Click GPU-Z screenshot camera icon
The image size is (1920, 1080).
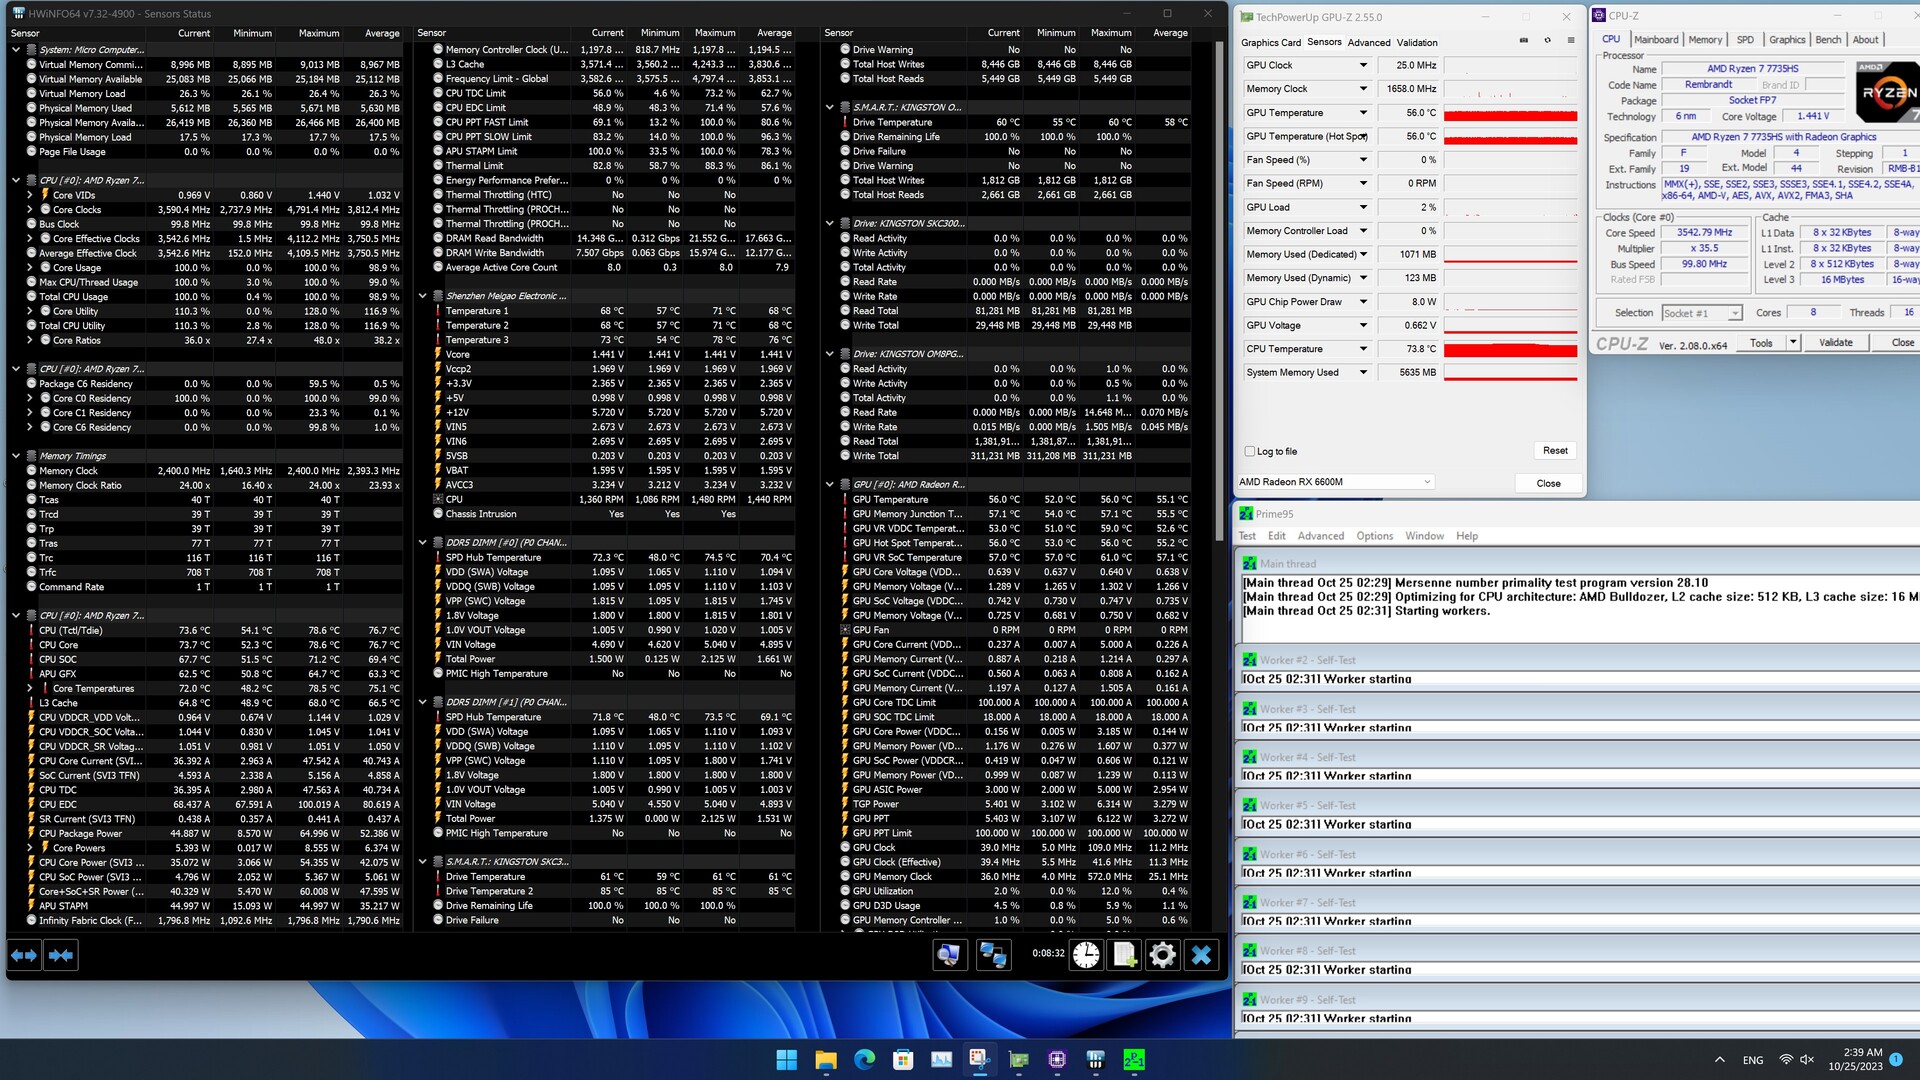point(1524,41)
